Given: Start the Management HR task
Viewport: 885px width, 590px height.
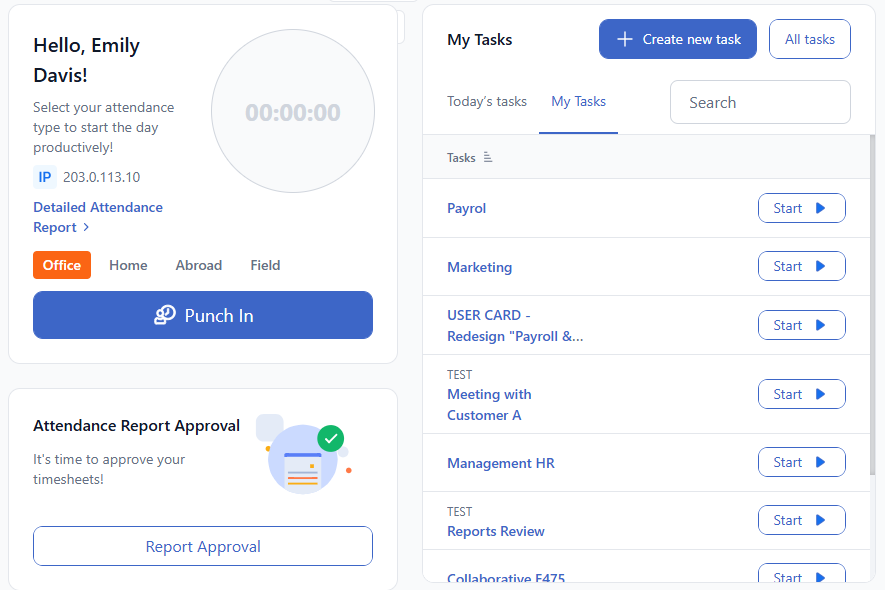Looking at the screenshot, I should click(801, 462).
